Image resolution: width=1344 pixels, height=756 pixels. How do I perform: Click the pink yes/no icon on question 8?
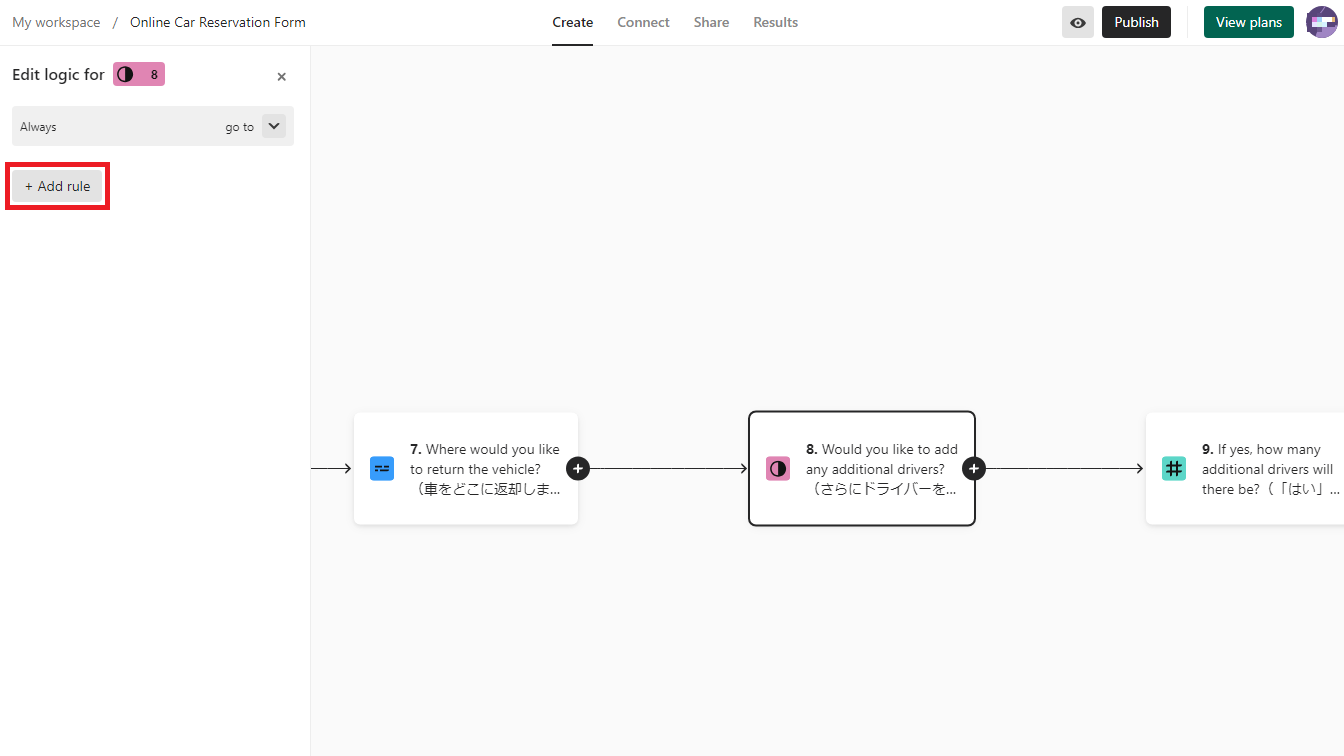[778, 468]
